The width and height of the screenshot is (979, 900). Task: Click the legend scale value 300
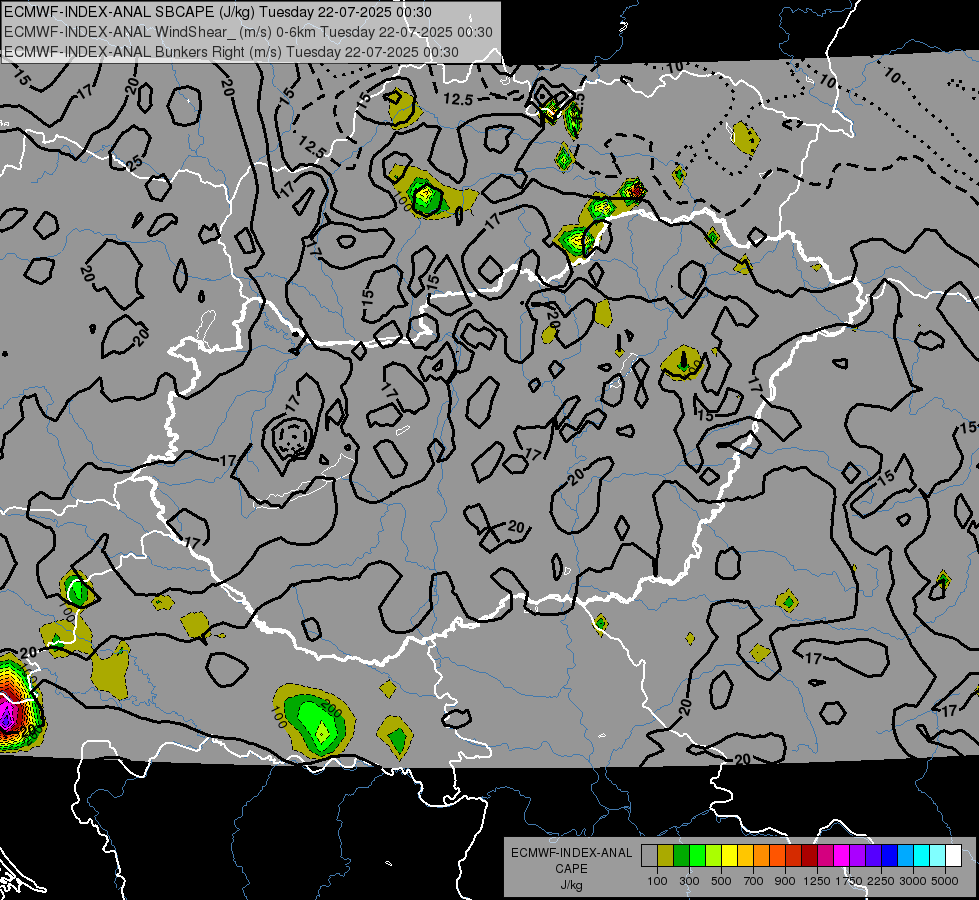point(689,881)
